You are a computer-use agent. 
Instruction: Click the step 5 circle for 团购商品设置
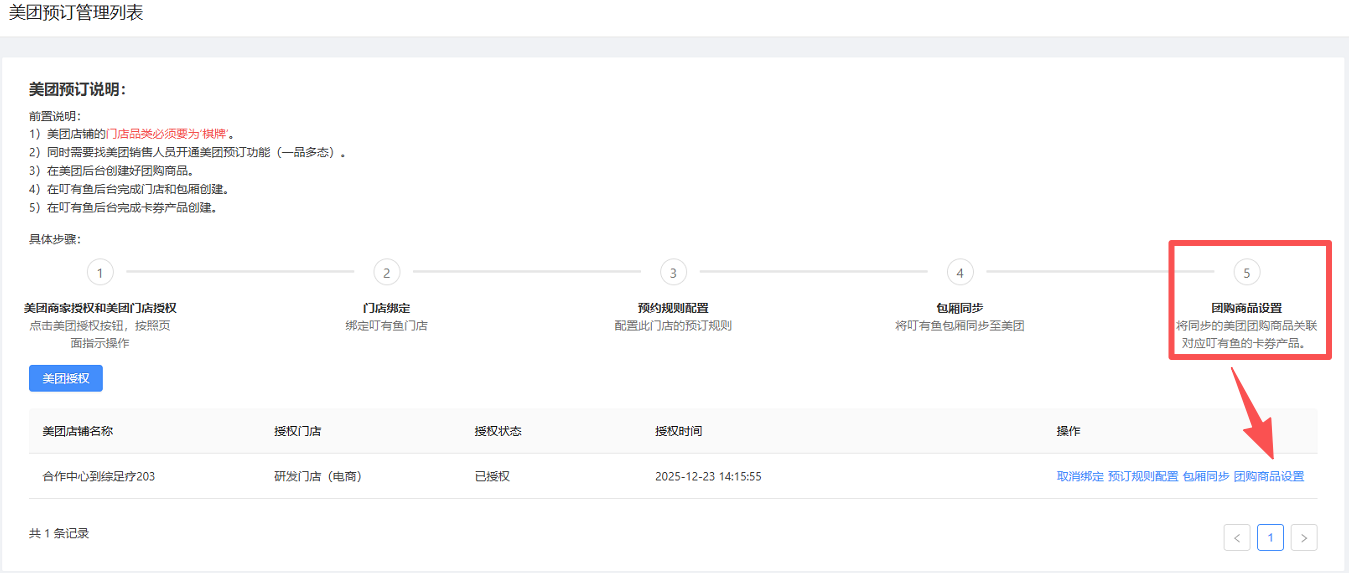1246,272
